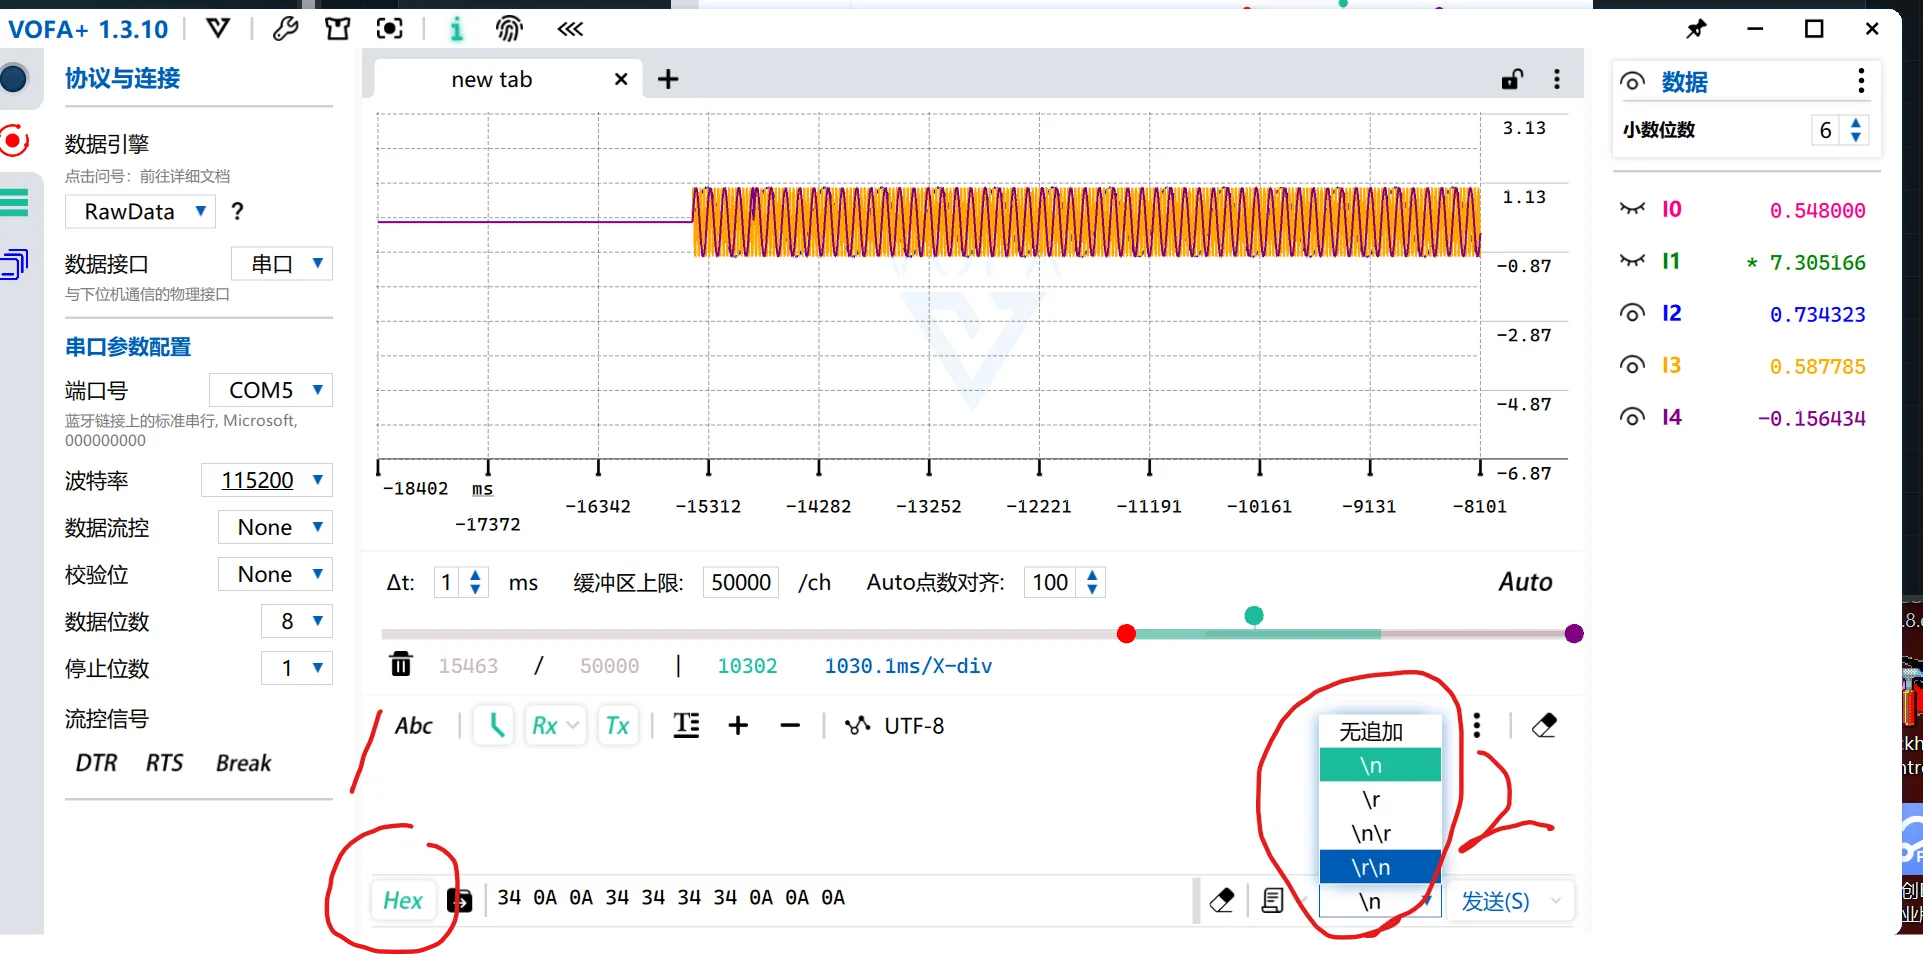The width and height of the screenshot is (1923, 955).
Task: Hide channel I2 with eye icon
Action: 1632,313
